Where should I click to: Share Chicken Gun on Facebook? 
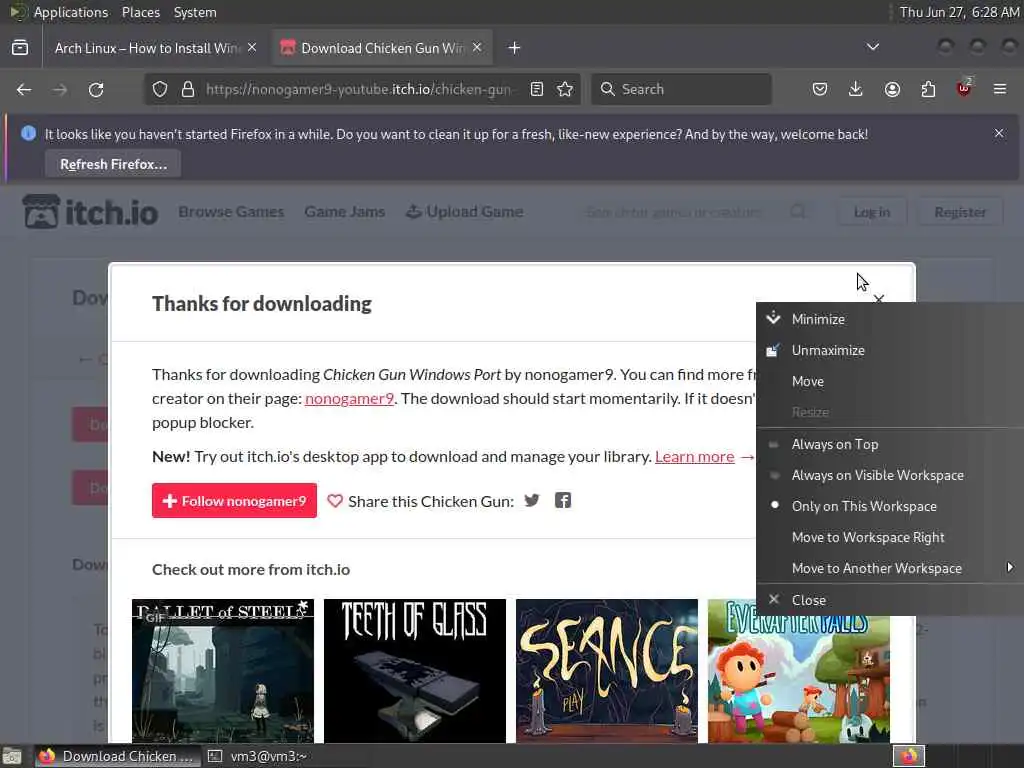point(563,500)
